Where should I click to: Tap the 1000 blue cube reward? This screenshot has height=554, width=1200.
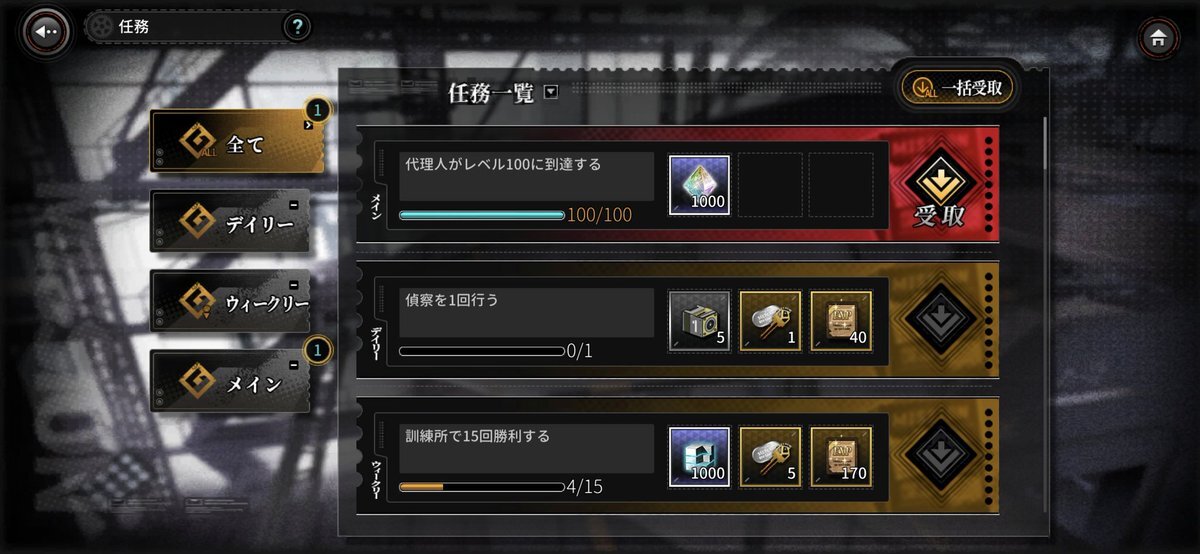click(699, 457)
